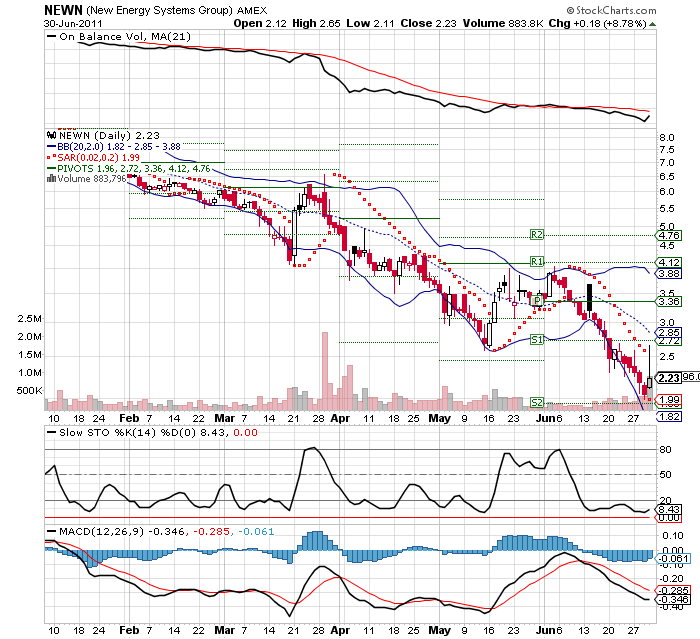Click the R2 pivot marker

click(537, 234)
